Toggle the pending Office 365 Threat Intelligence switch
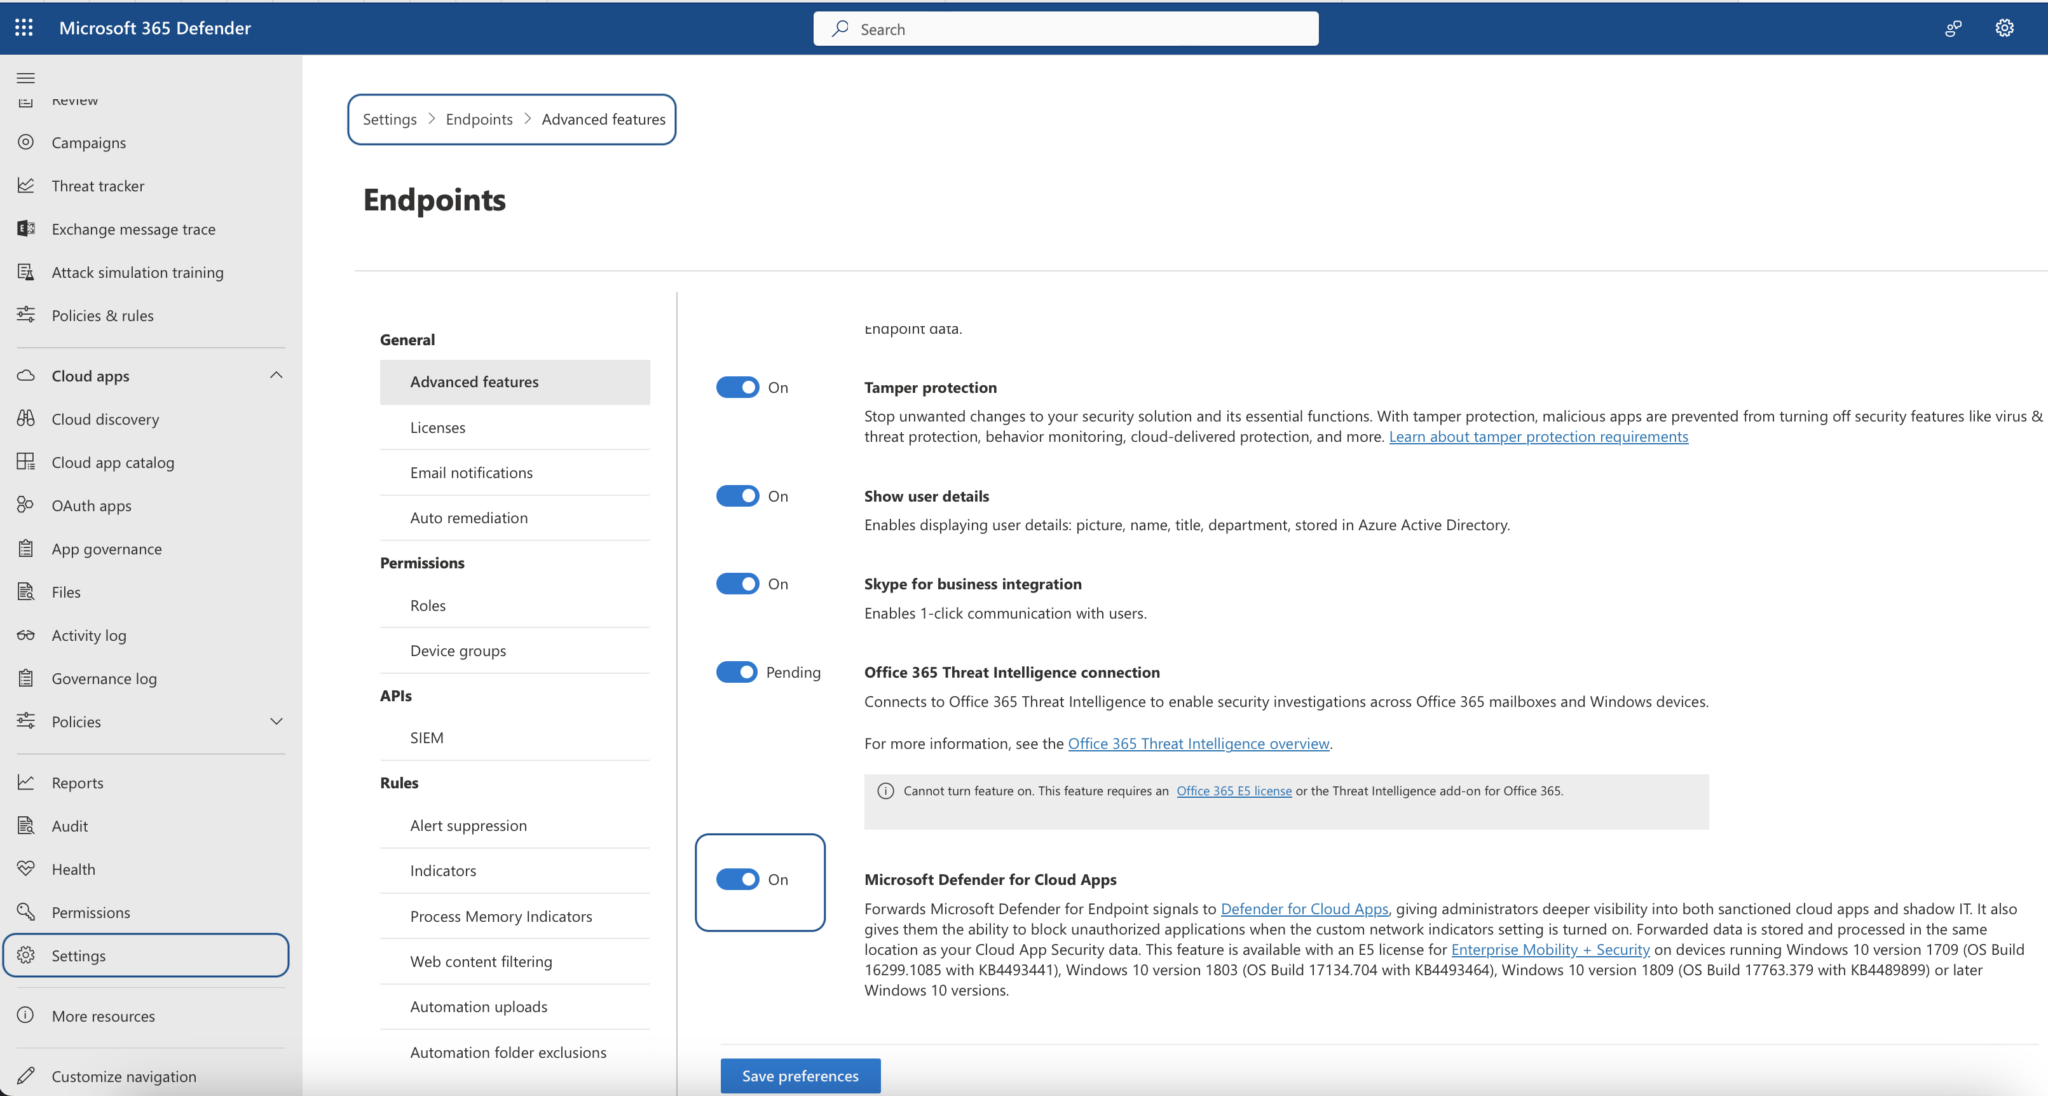Screen dimensions: 2048x1096 click(737, 671)
